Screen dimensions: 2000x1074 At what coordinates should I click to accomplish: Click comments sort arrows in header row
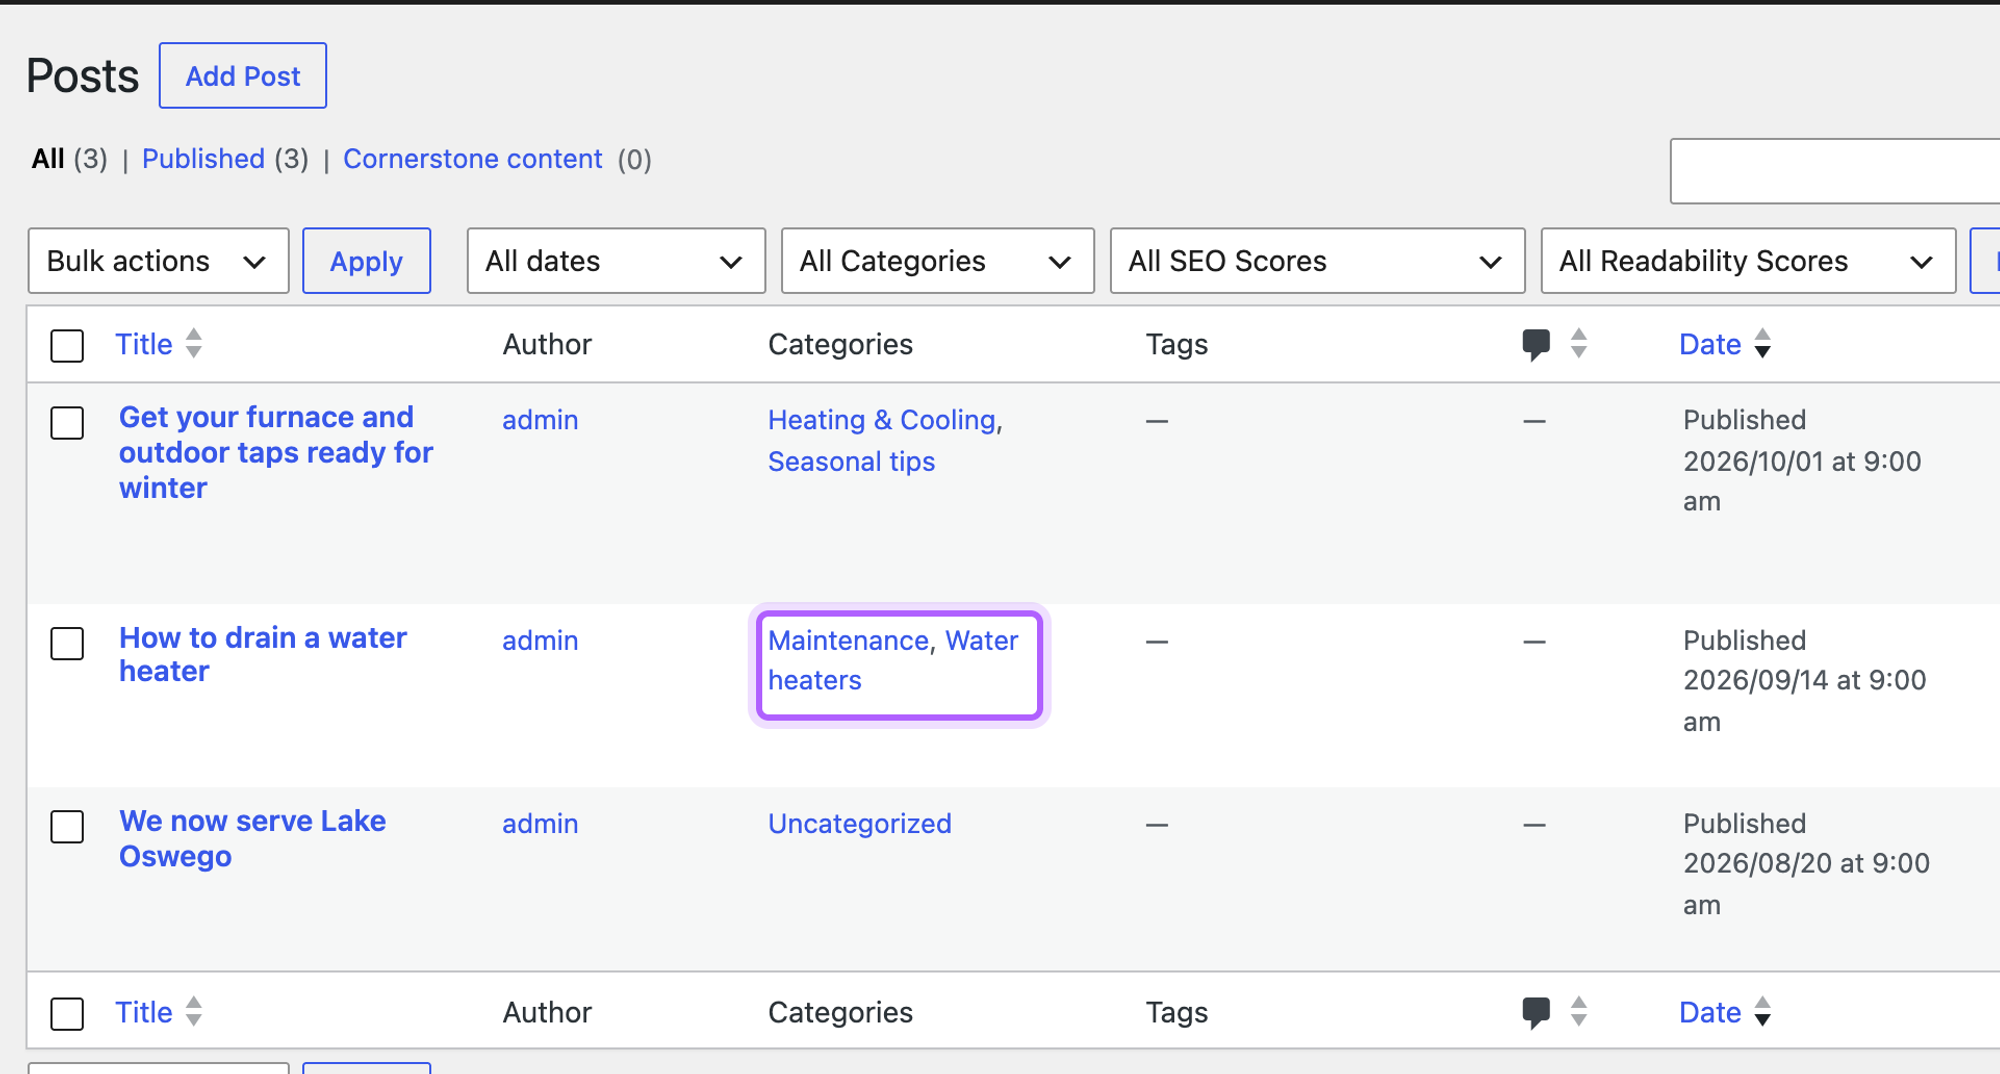[1579, 344]
